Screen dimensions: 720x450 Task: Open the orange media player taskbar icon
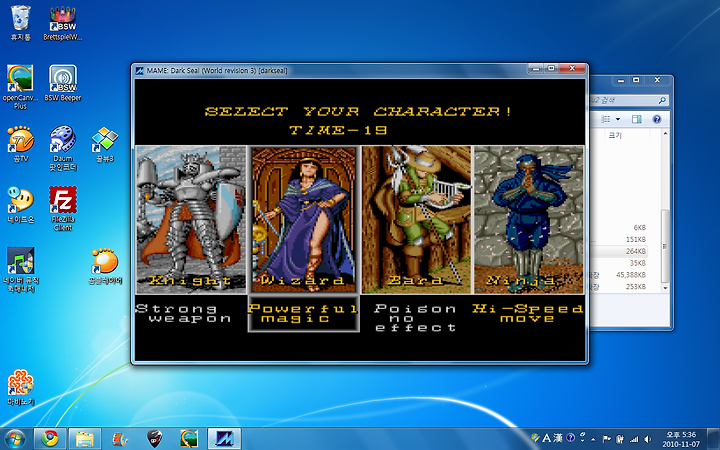pyautogui.click(x=120, y=439)
